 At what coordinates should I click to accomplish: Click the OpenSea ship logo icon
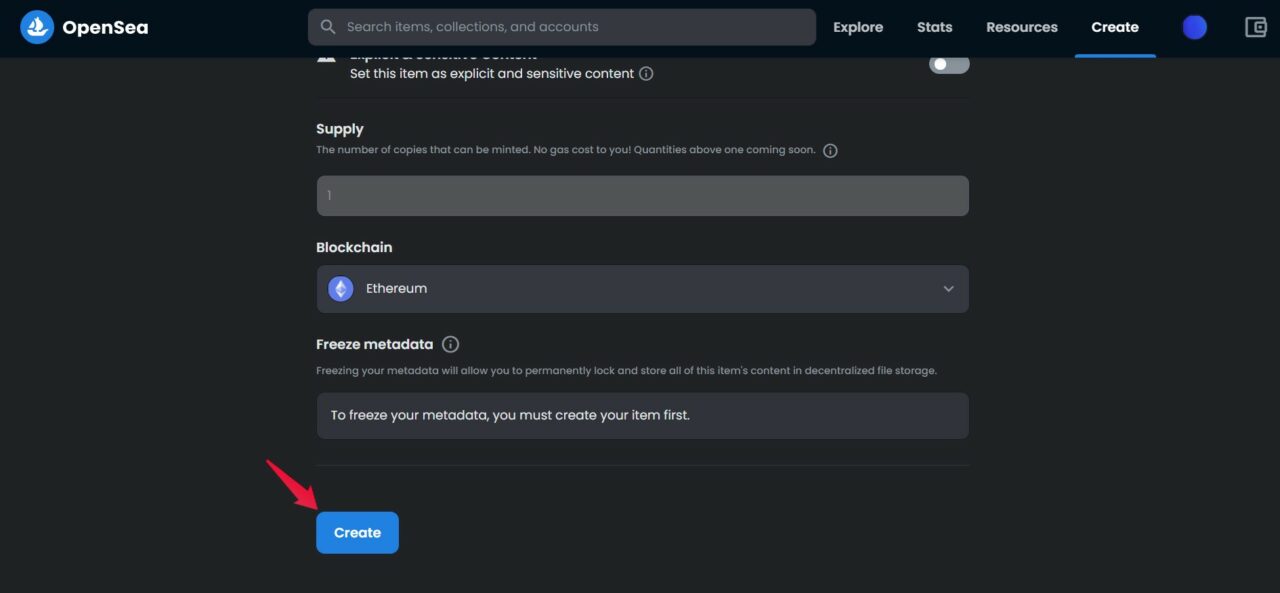(37, 27)
